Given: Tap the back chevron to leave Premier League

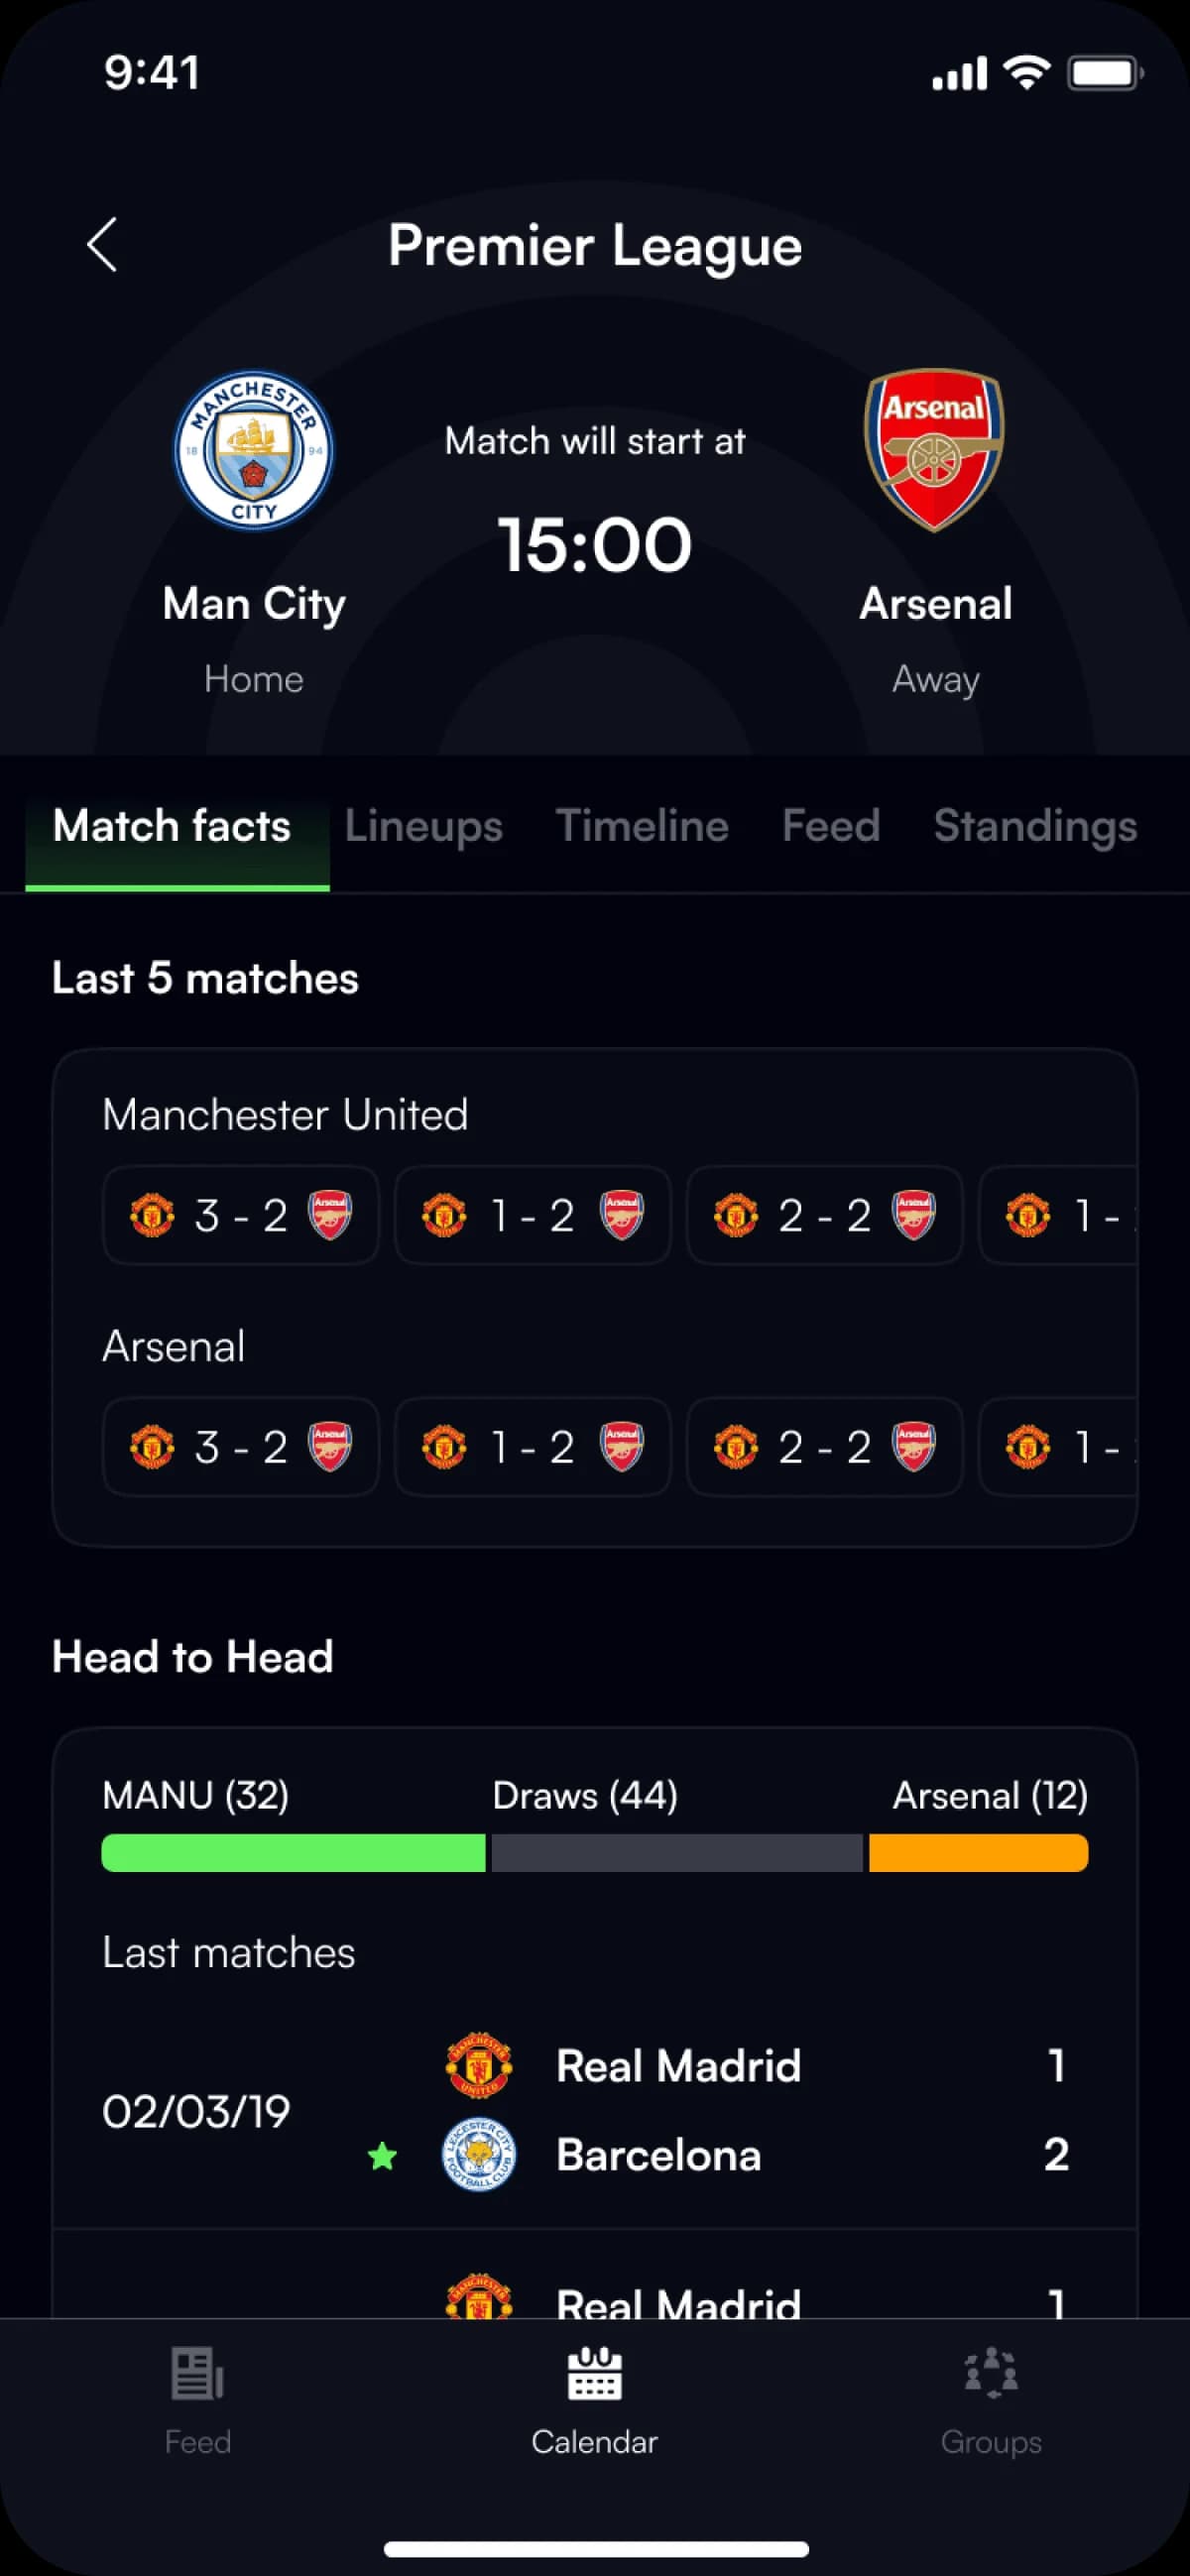Looking at the screenshot, I should (x=103, y=245).
